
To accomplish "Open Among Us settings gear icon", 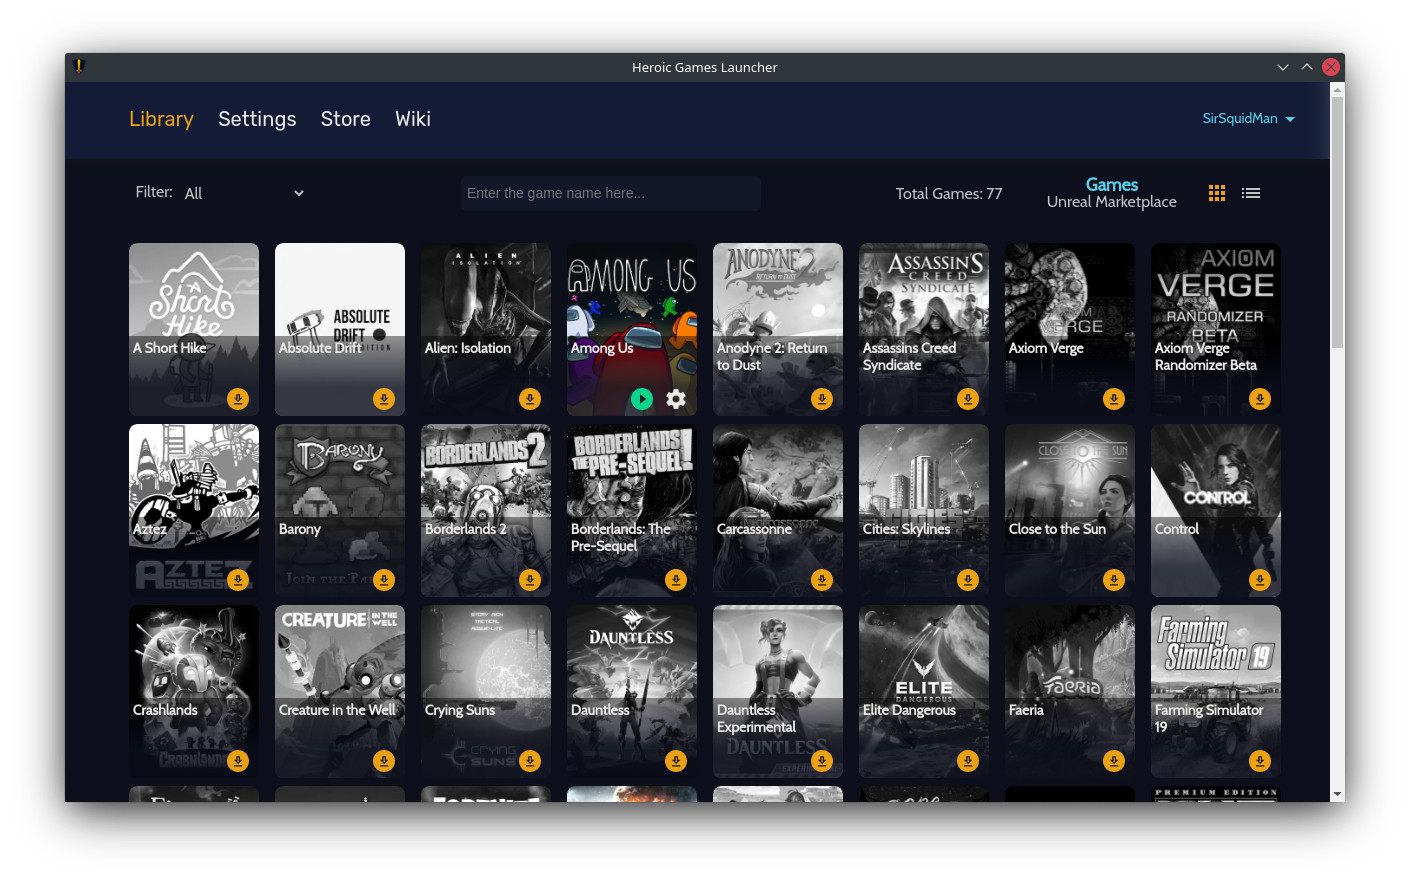I will 676,399.
